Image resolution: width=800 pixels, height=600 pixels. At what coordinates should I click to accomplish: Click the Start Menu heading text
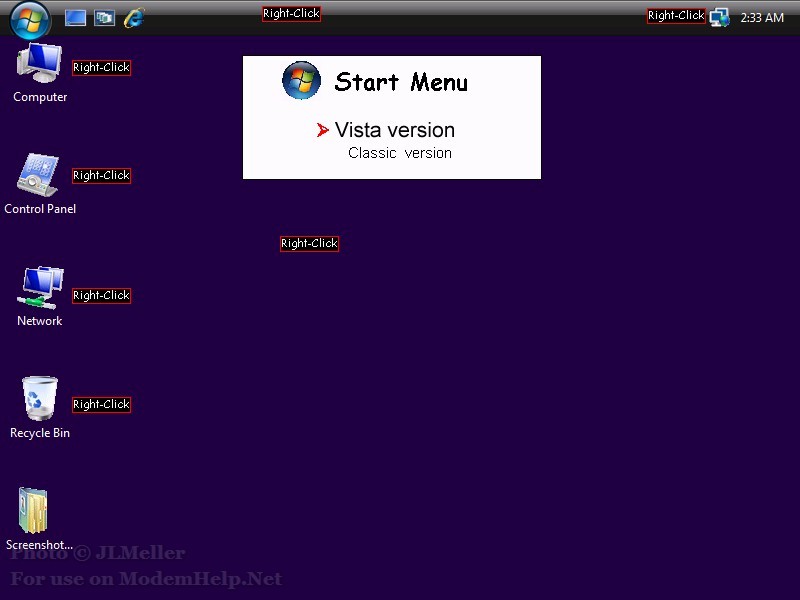click(401, 82)
